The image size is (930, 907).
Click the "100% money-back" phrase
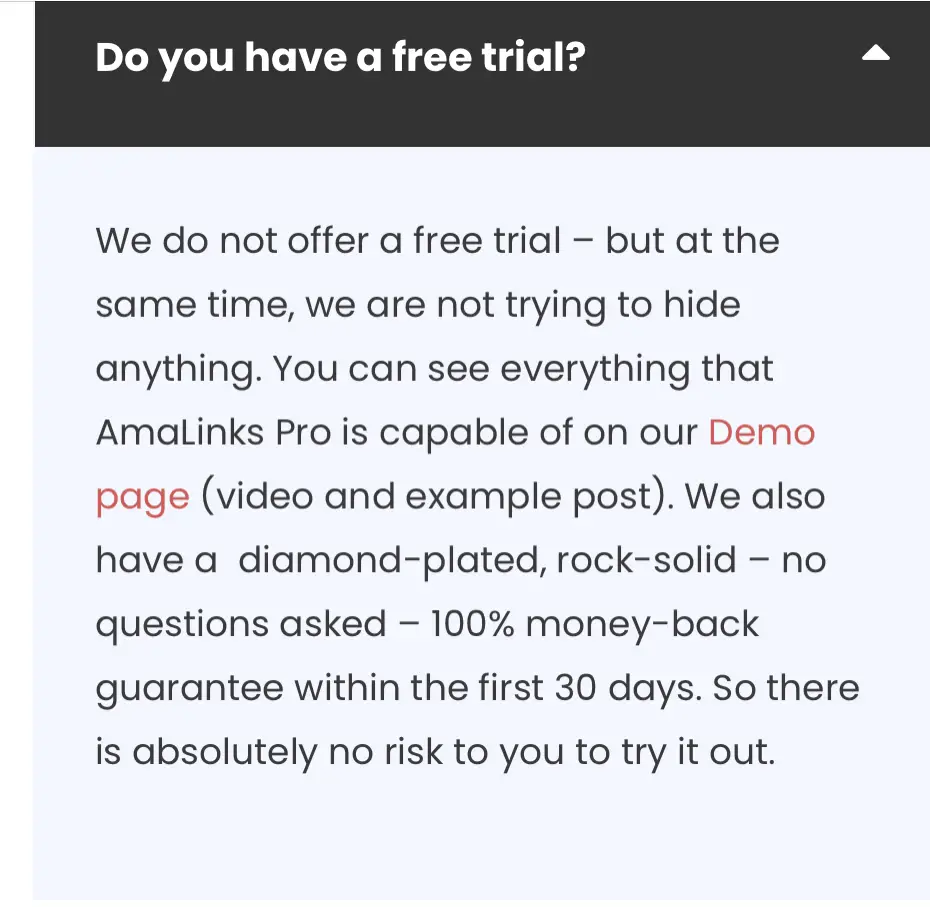(594, 624)
